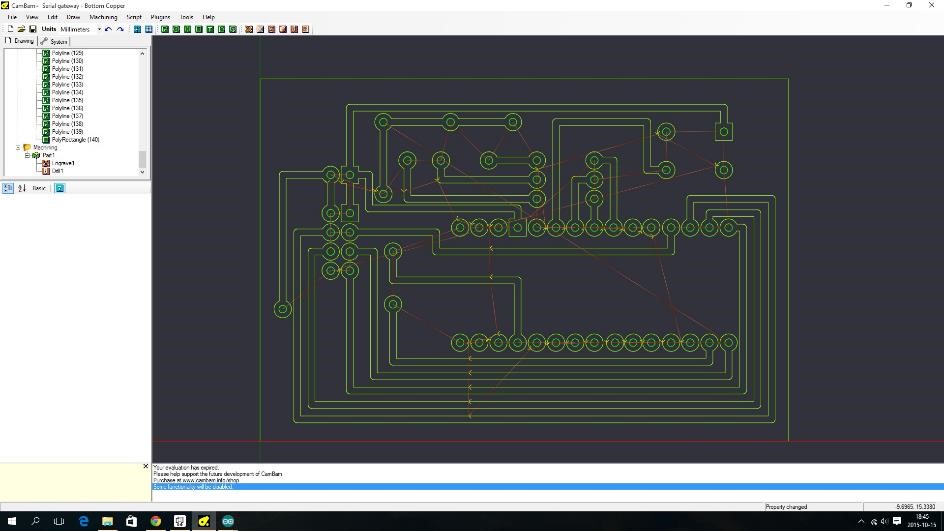Select Polyline (139) in tree
The image size is (944, 531).
click(x=67, y=132)
